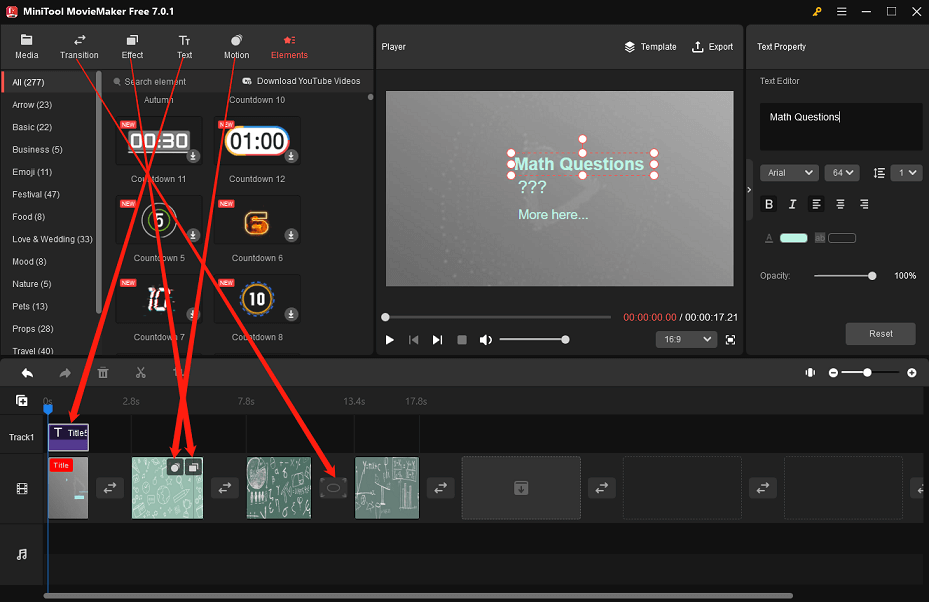This screenshot has width=929, height=602.
Task: Delete selected clip with trash icon
Action: (x=103, y=373)
